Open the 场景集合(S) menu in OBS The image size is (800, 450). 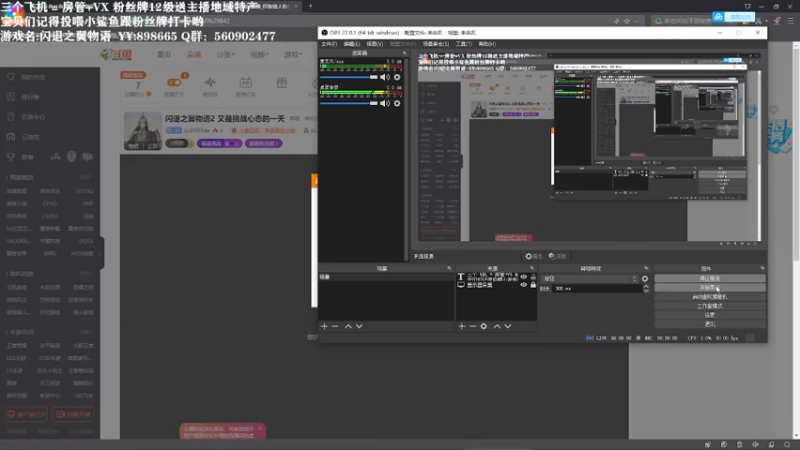click(x=436, y=44)
